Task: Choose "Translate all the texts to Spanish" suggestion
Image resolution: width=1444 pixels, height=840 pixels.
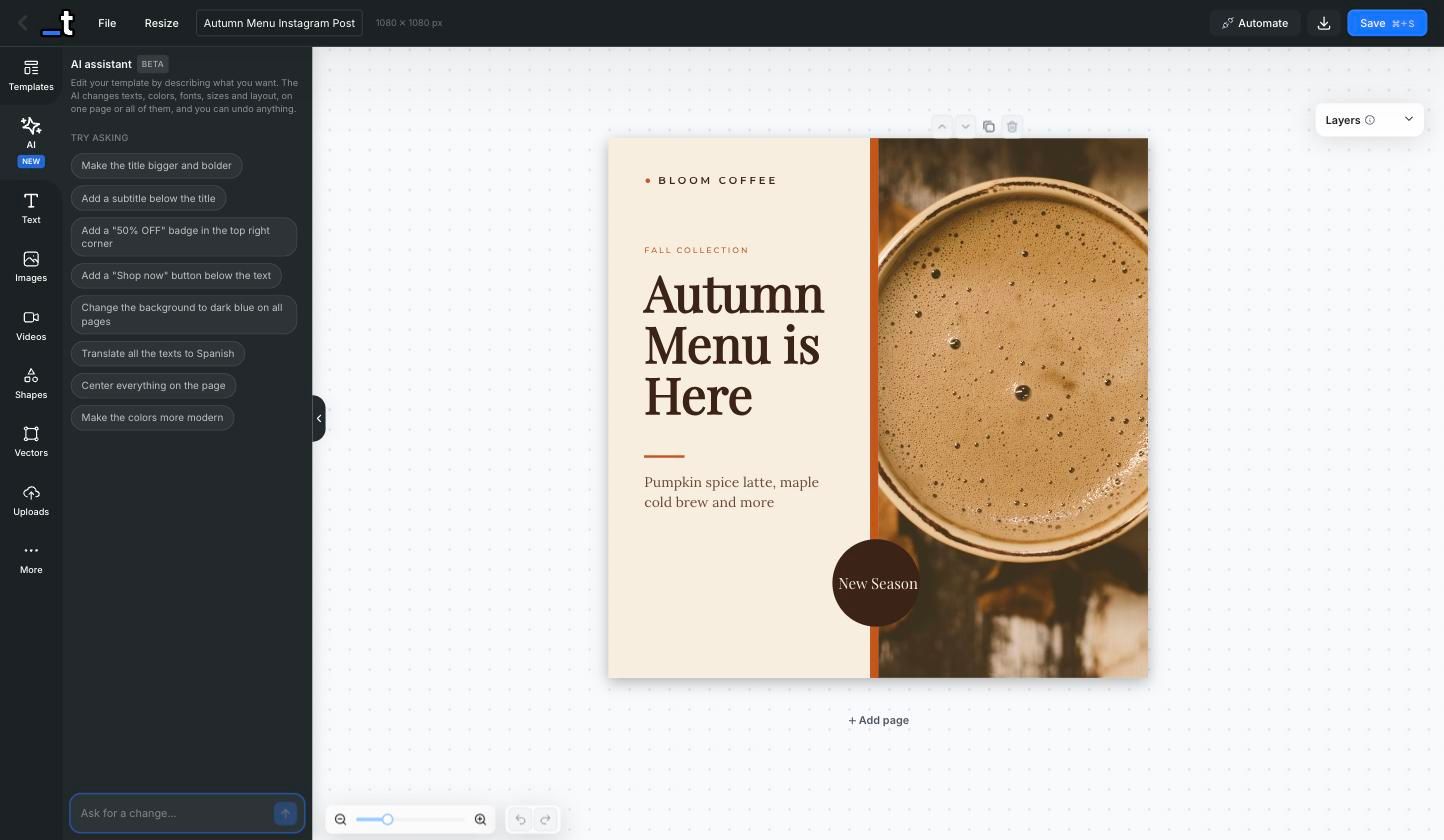Action: click(158, 353)
